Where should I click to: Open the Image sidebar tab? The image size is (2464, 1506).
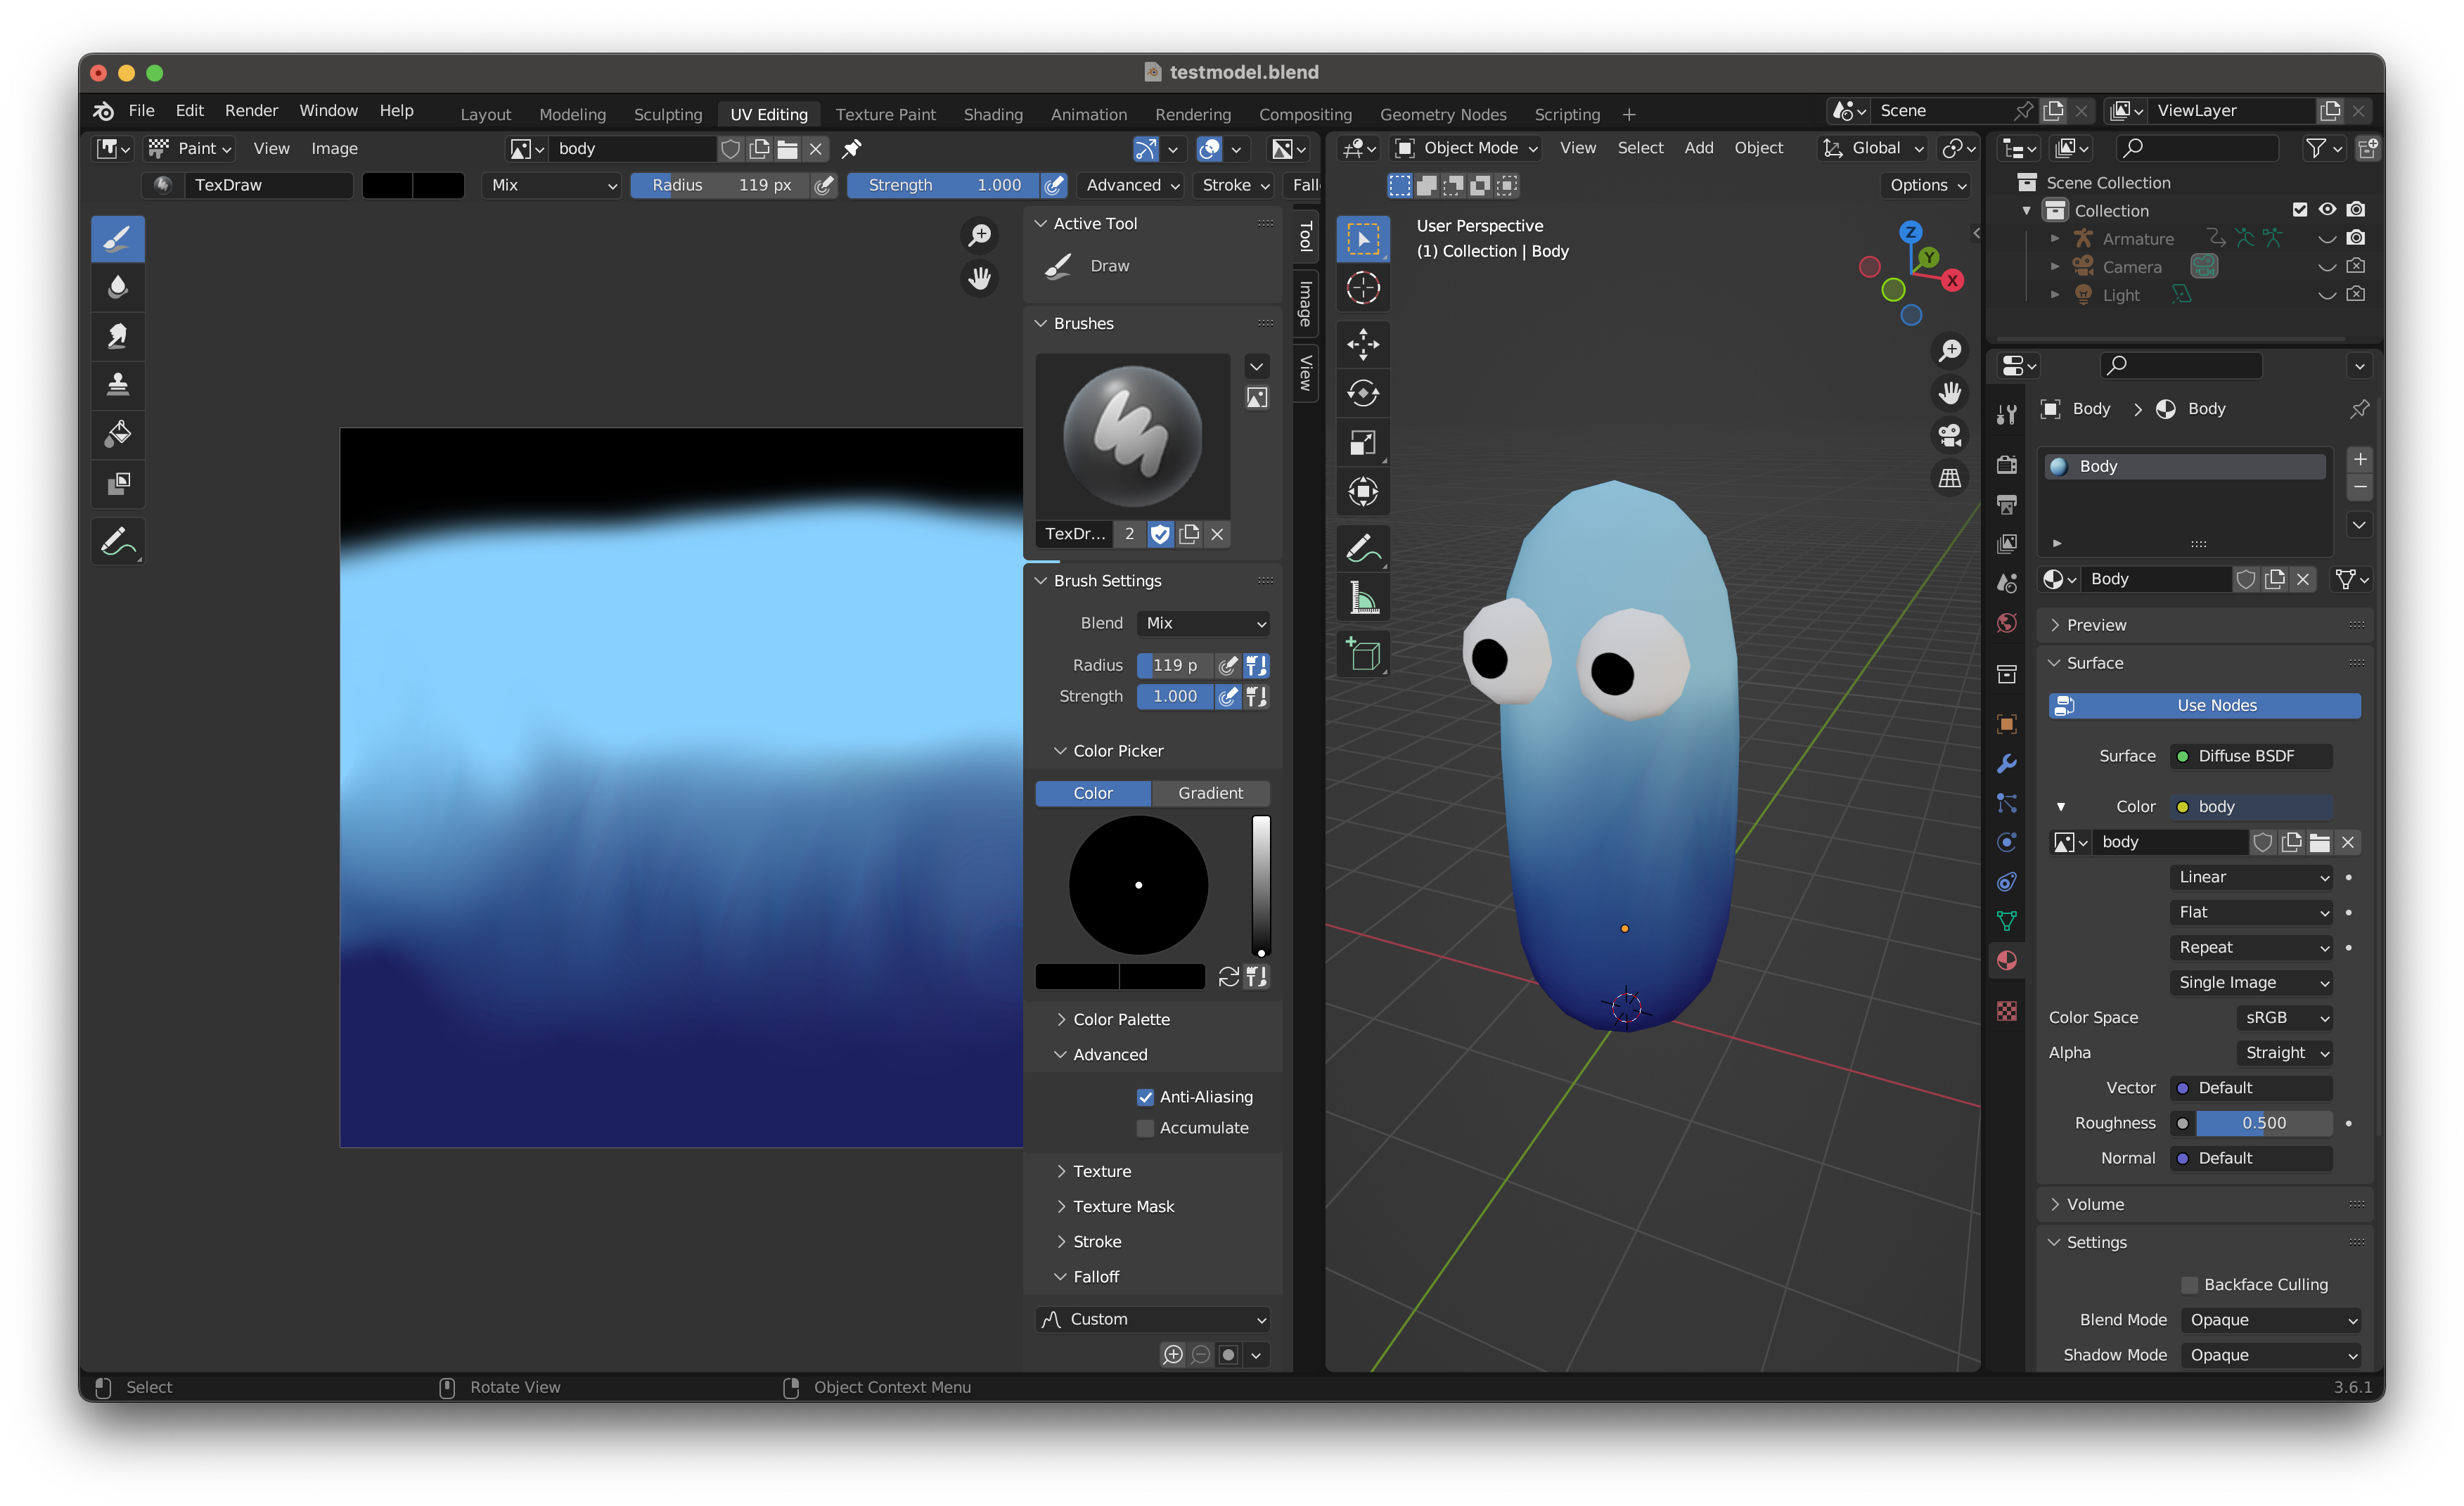pos(1305,304)
